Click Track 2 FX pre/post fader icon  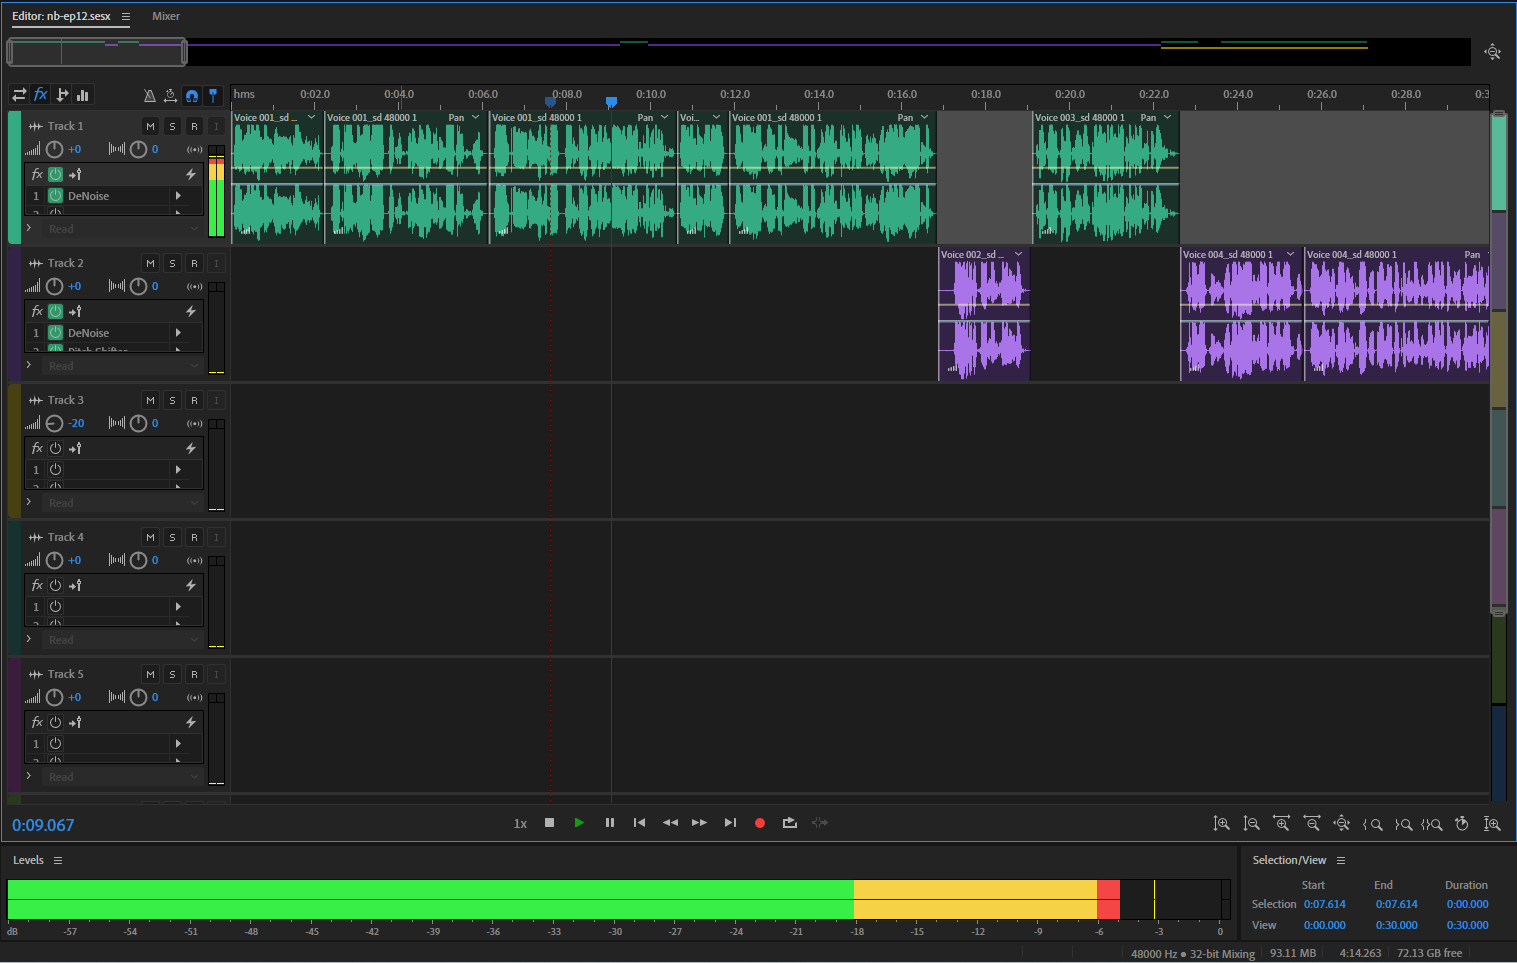coord(75,311)
